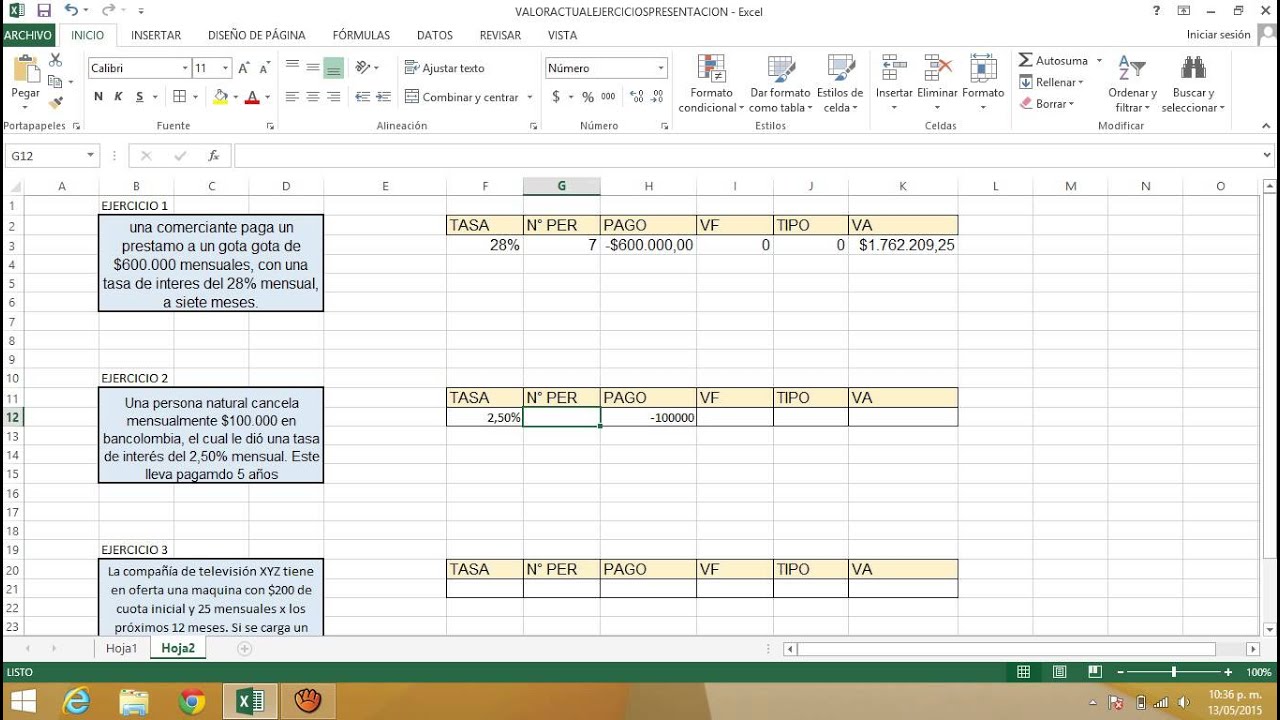Click the zoom slider handle
Viewport: 1280px width, 720px height.
tap(1174, 672)
